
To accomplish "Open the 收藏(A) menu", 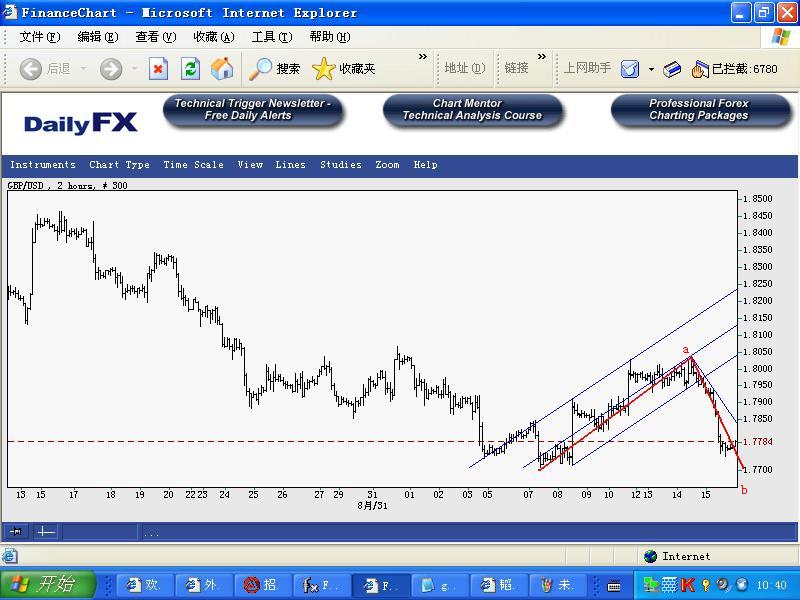I will point(214,37).
